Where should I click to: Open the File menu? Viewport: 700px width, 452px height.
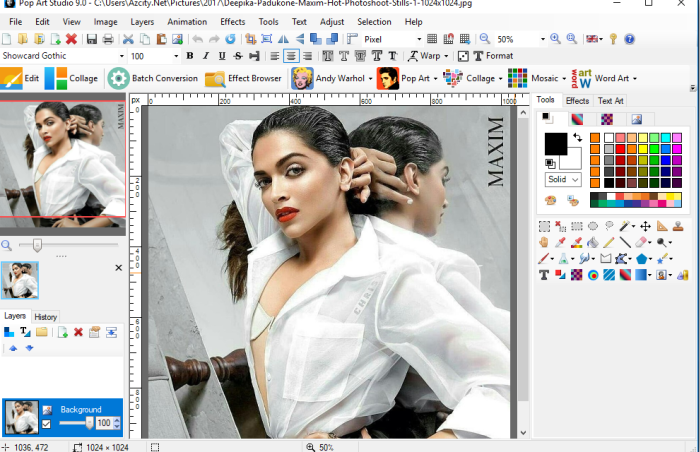(15, 22)
